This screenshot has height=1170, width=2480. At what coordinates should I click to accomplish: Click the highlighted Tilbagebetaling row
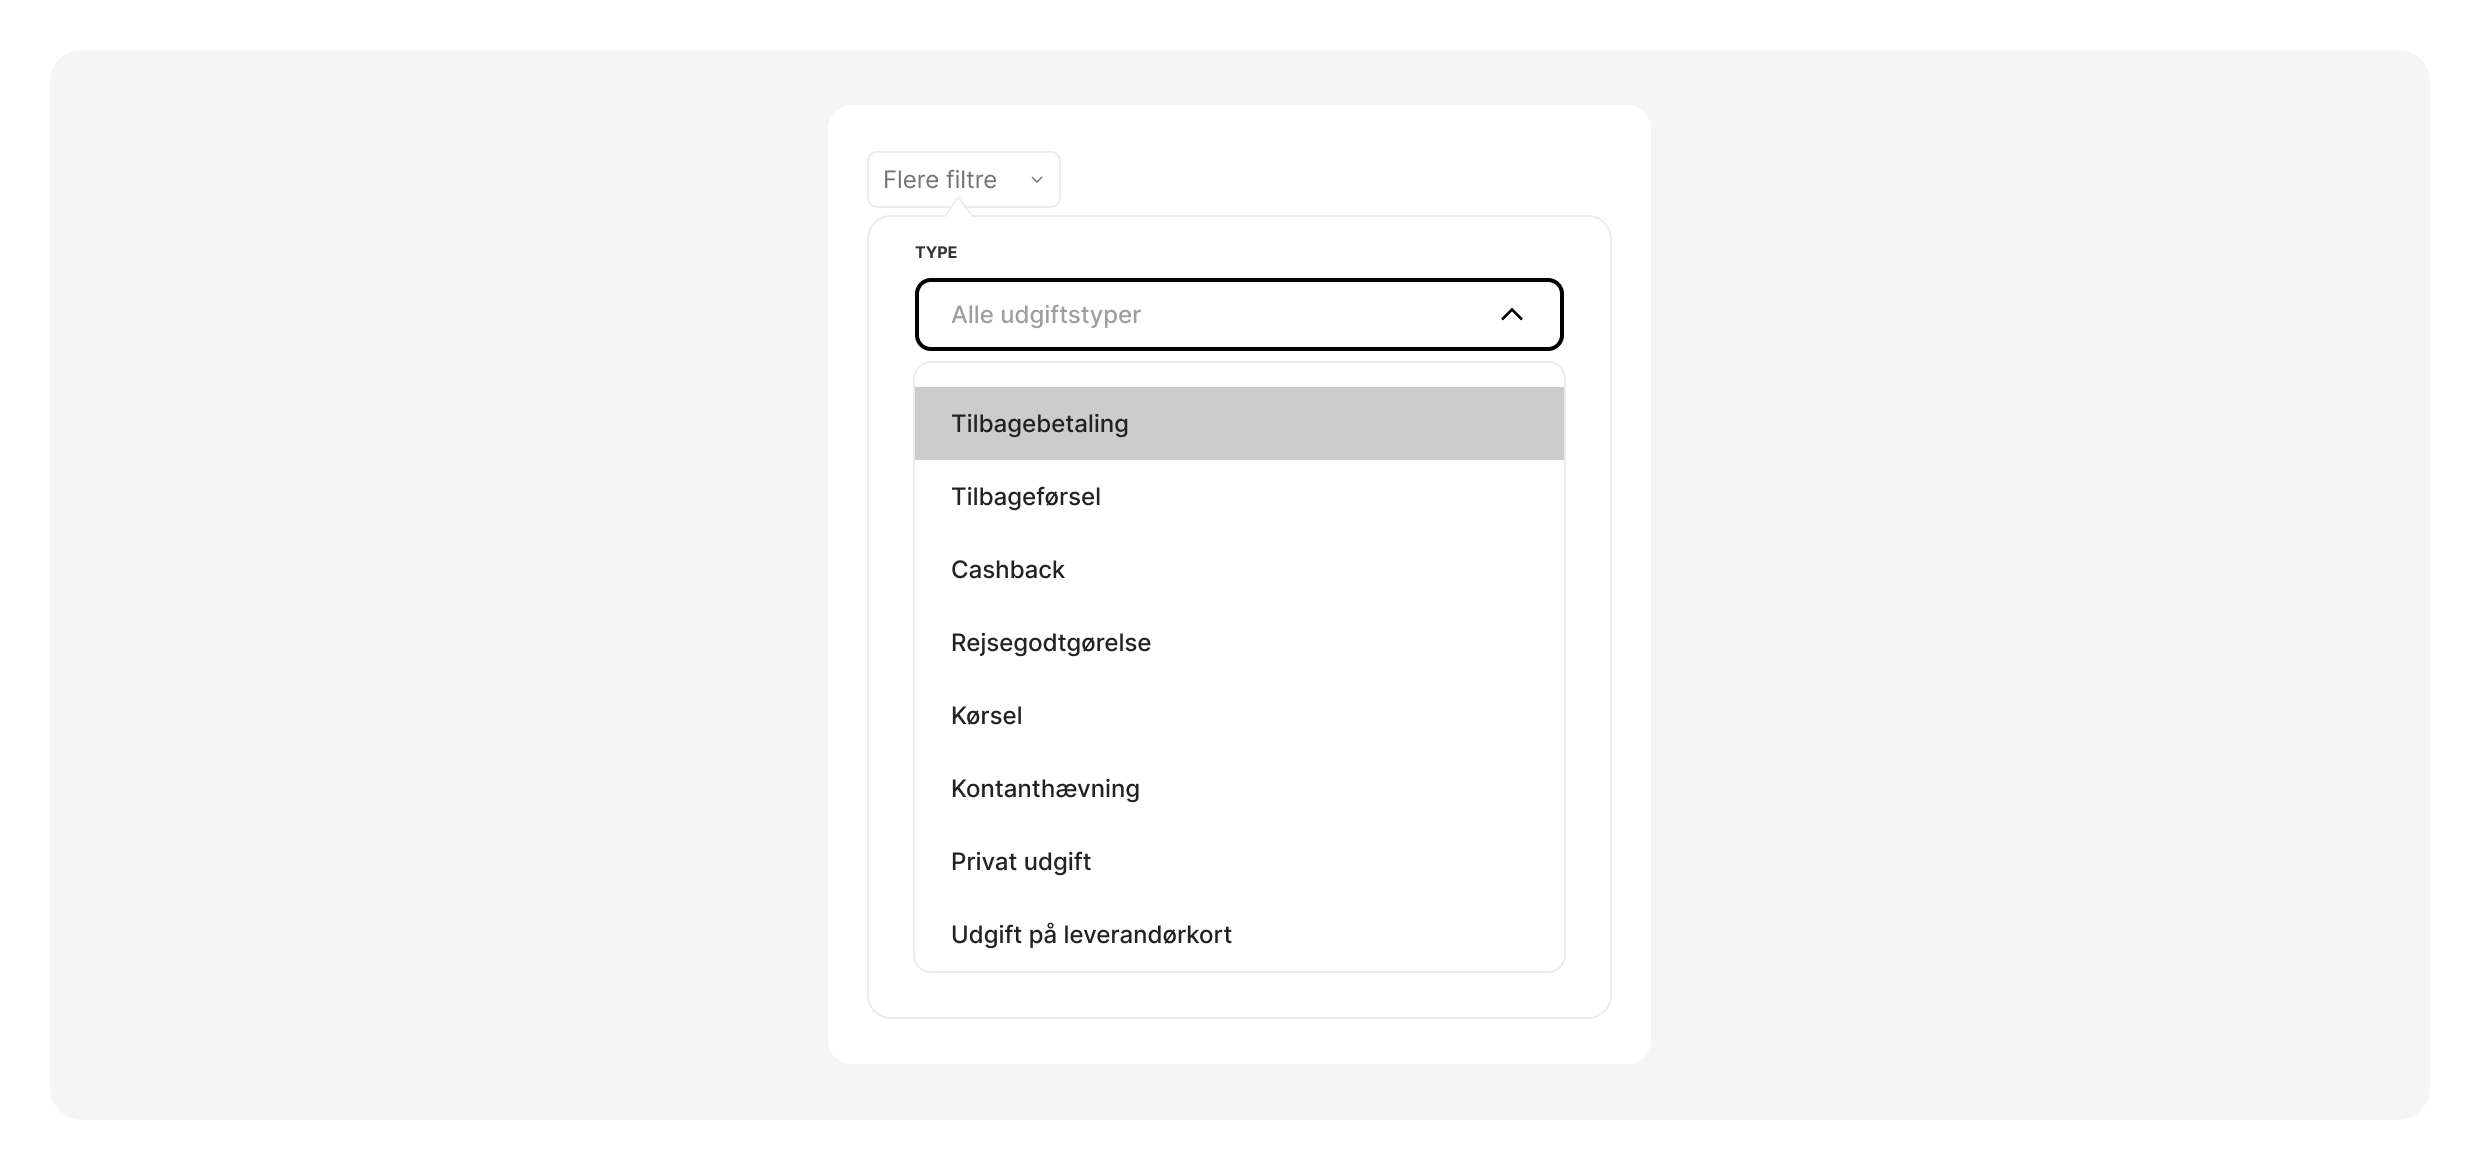[x=1040, y=423]
